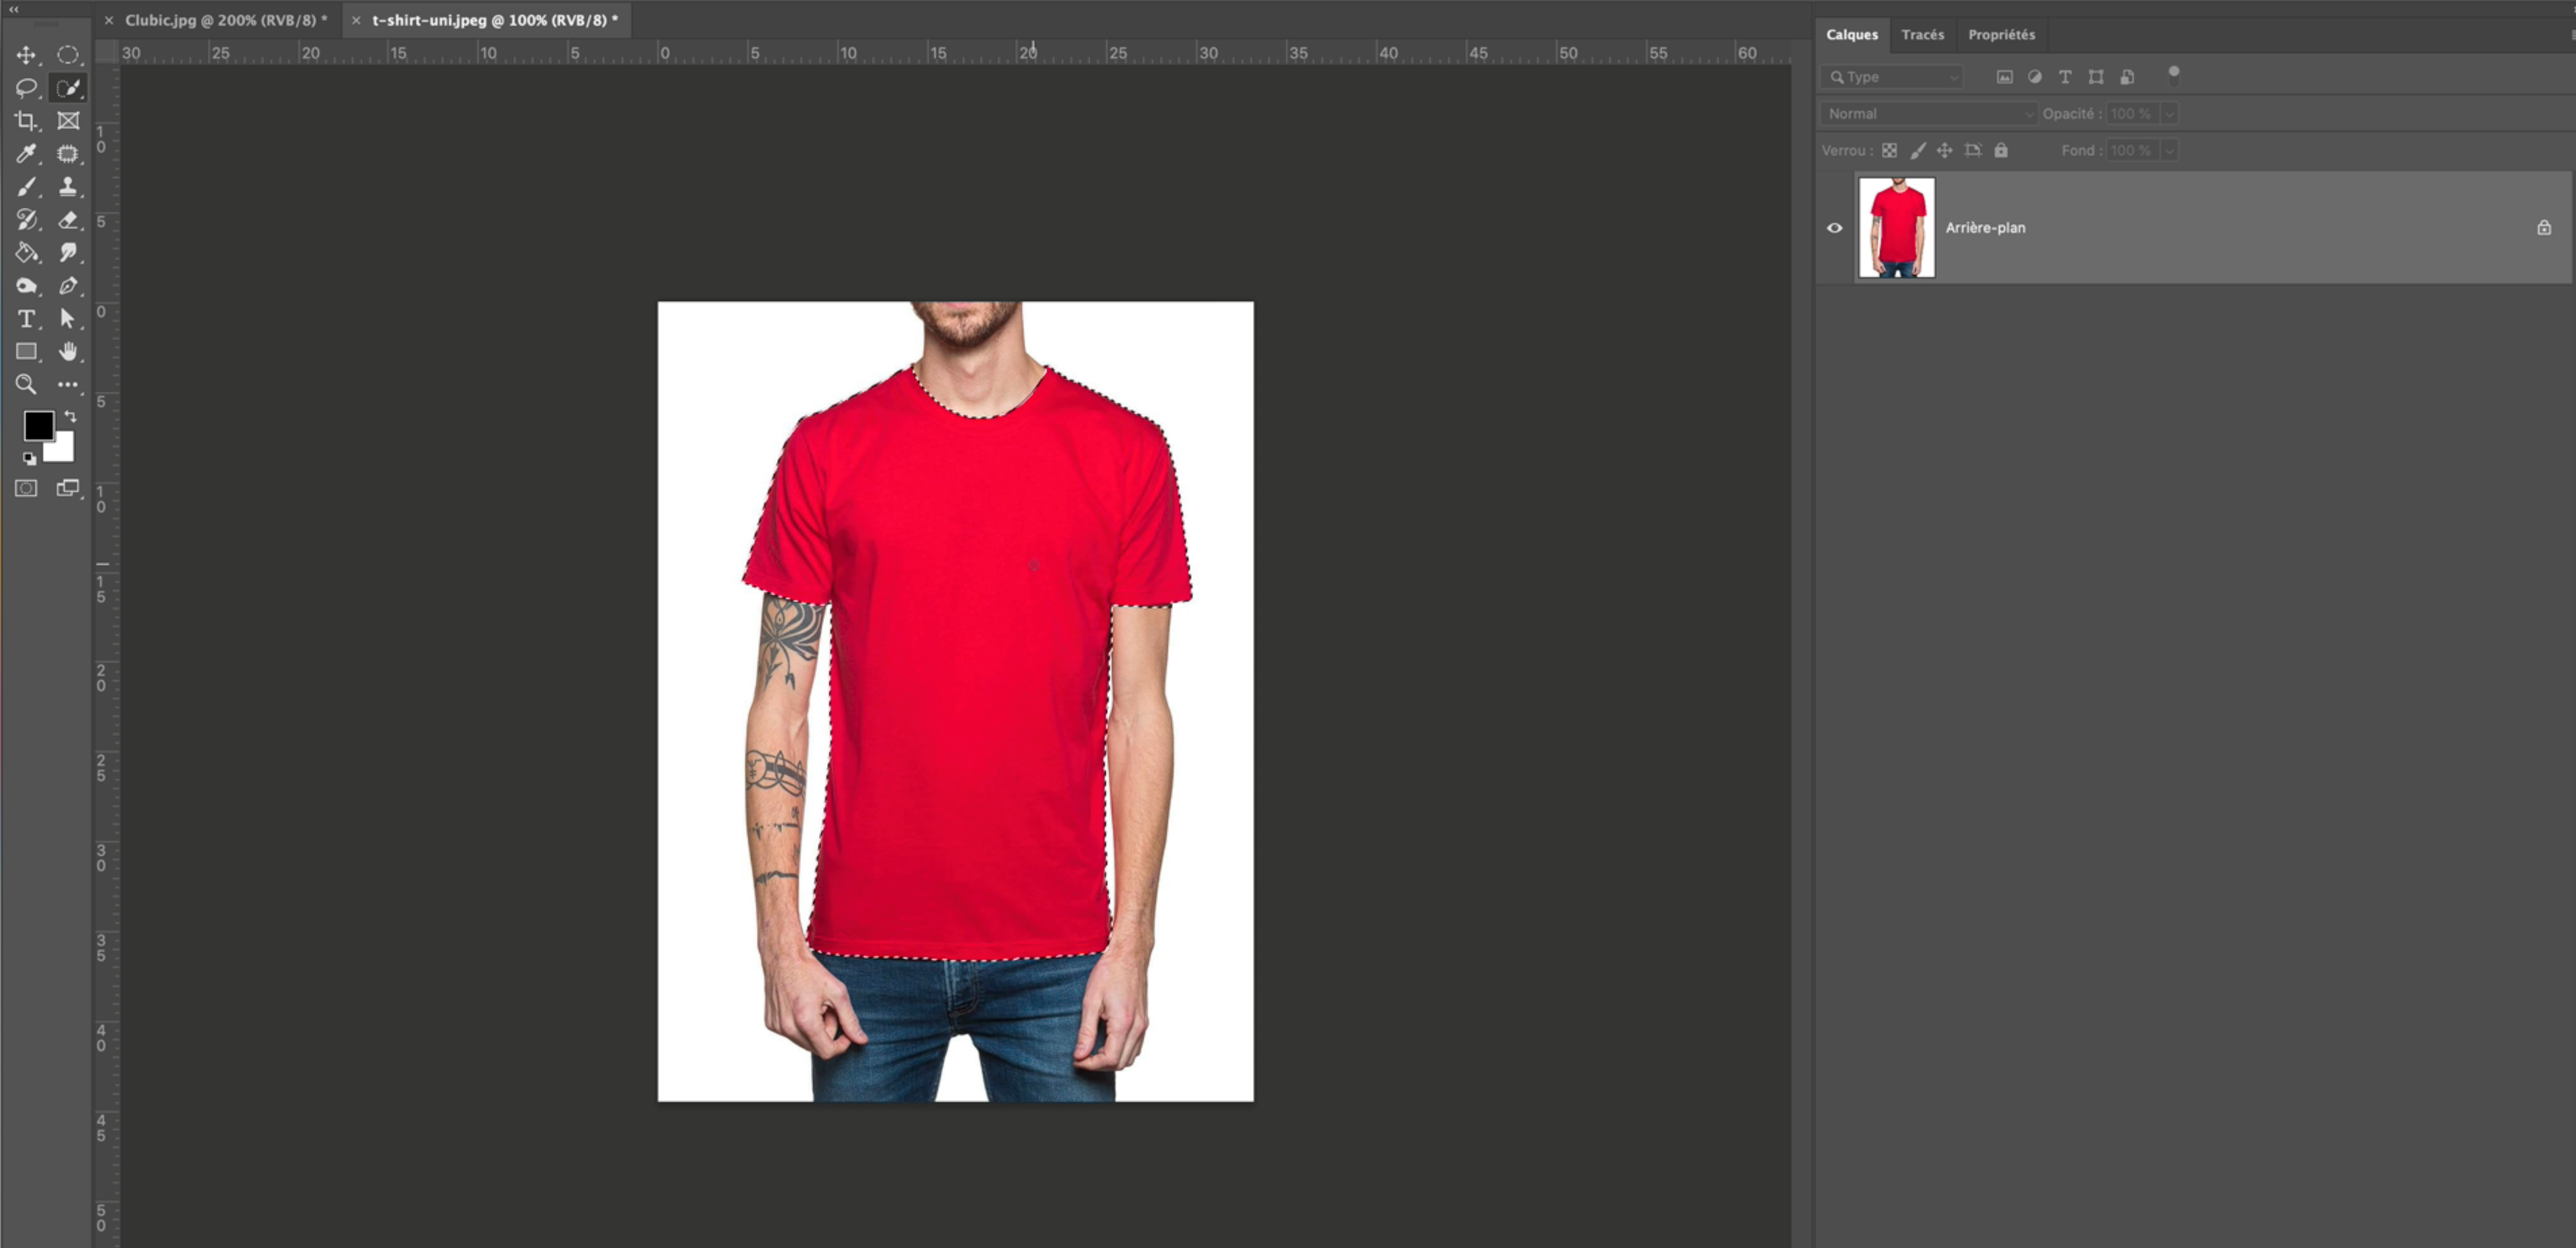Click the Arrière-plan layer thumbnail
The height and width of the screenshot is (1248, 2576).
click(1896, 228)
